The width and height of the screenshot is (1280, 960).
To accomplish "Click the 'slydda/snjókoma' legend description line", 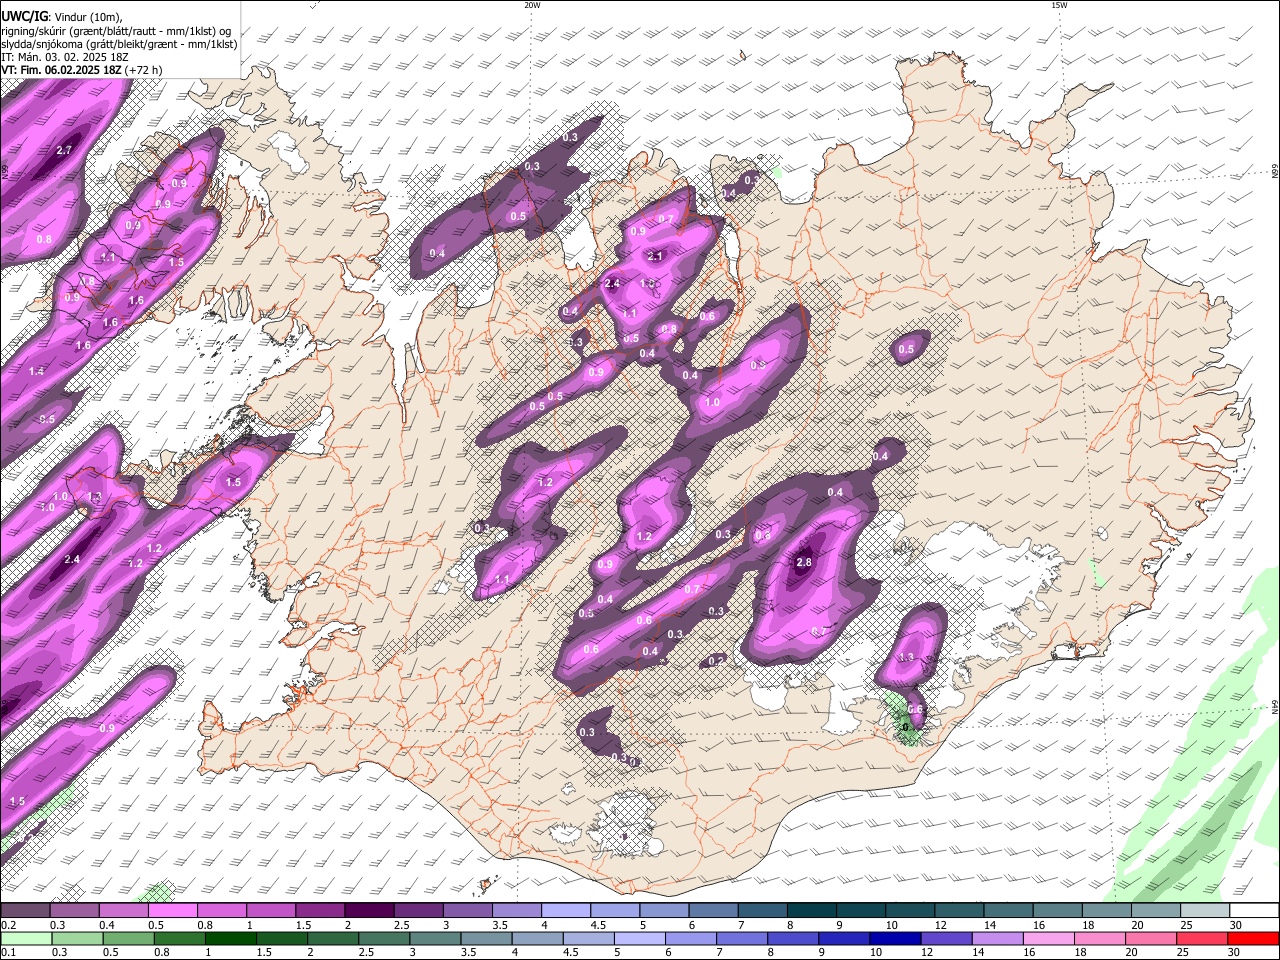I will (119, 44).
